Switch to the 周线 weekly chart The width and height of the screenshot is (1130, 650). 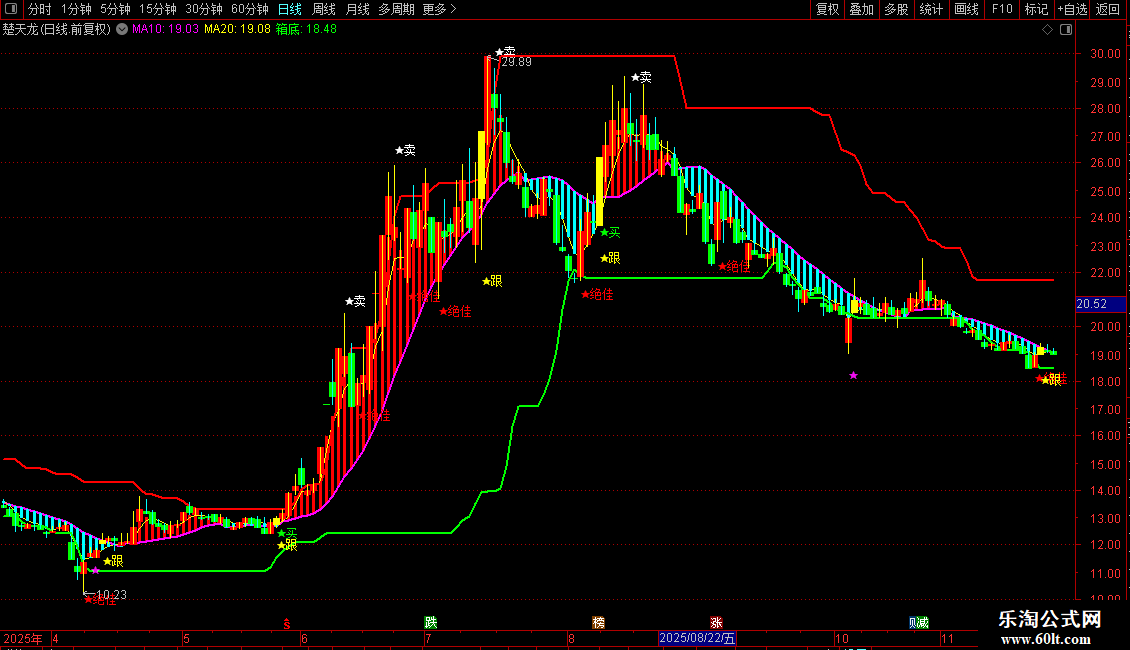(324, 9)
